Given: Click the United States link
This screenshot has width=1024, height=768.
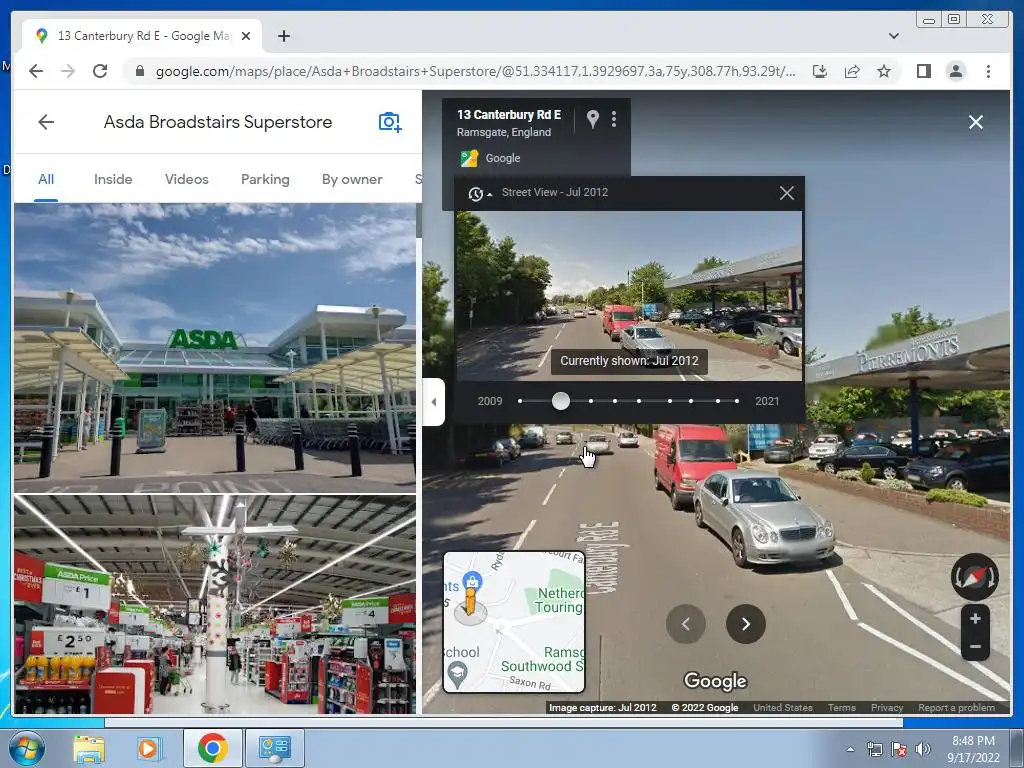Looking at the screenshot, I should pyautogui.click(x=783, y=708).
